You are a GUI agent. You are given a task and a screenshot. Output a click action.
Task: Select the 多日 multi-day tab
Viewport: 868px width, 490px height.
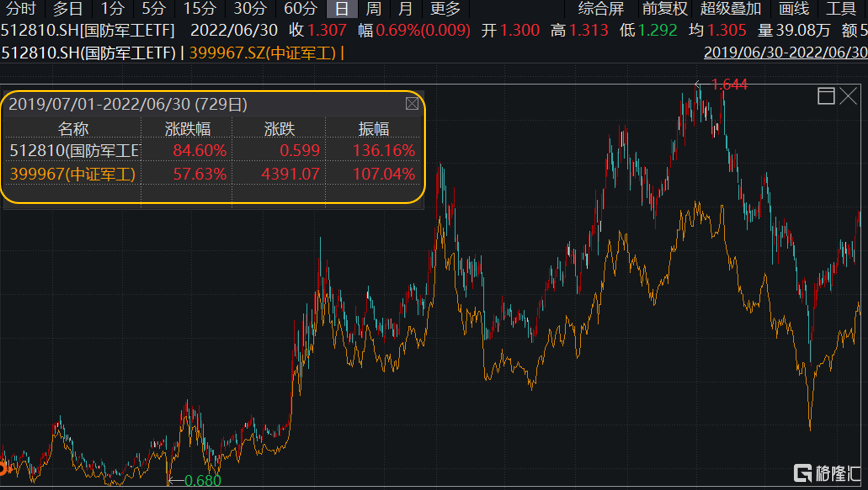[x=68, y=8]
